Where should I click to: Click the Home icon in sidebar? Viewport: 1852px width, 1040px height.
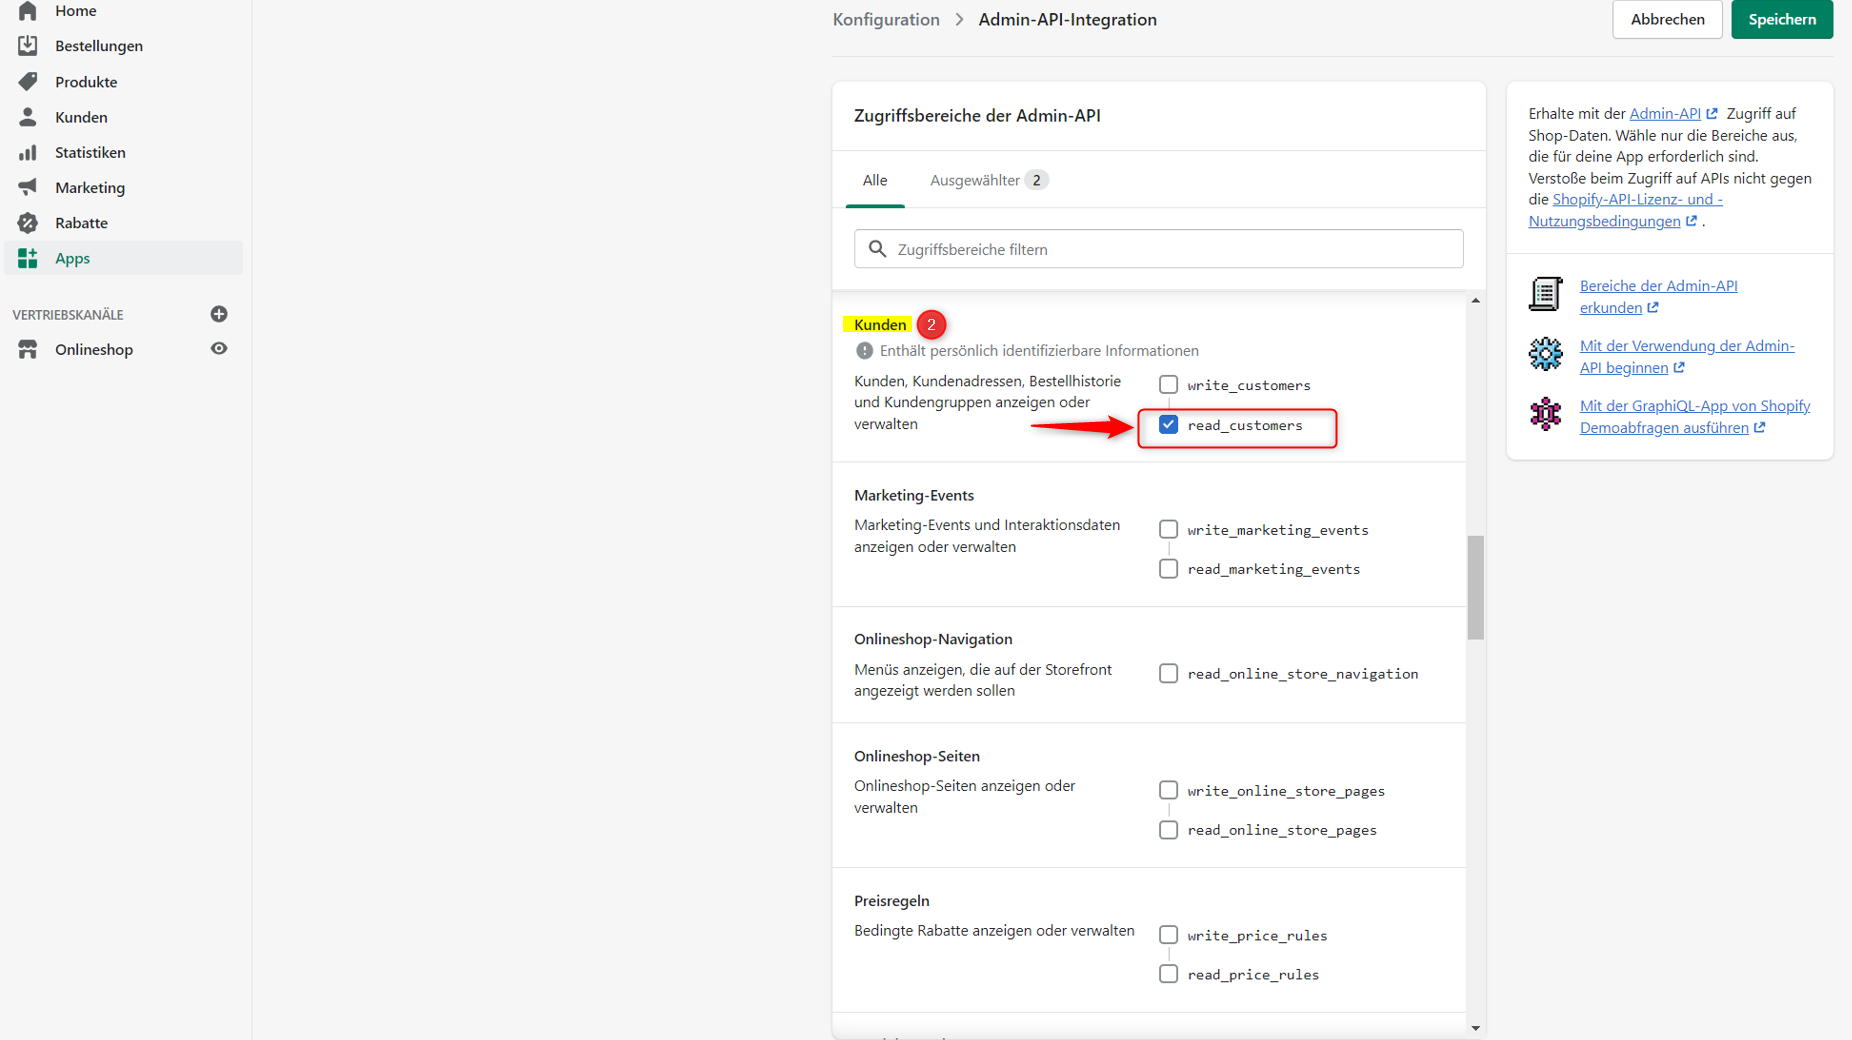pos(28,11)
